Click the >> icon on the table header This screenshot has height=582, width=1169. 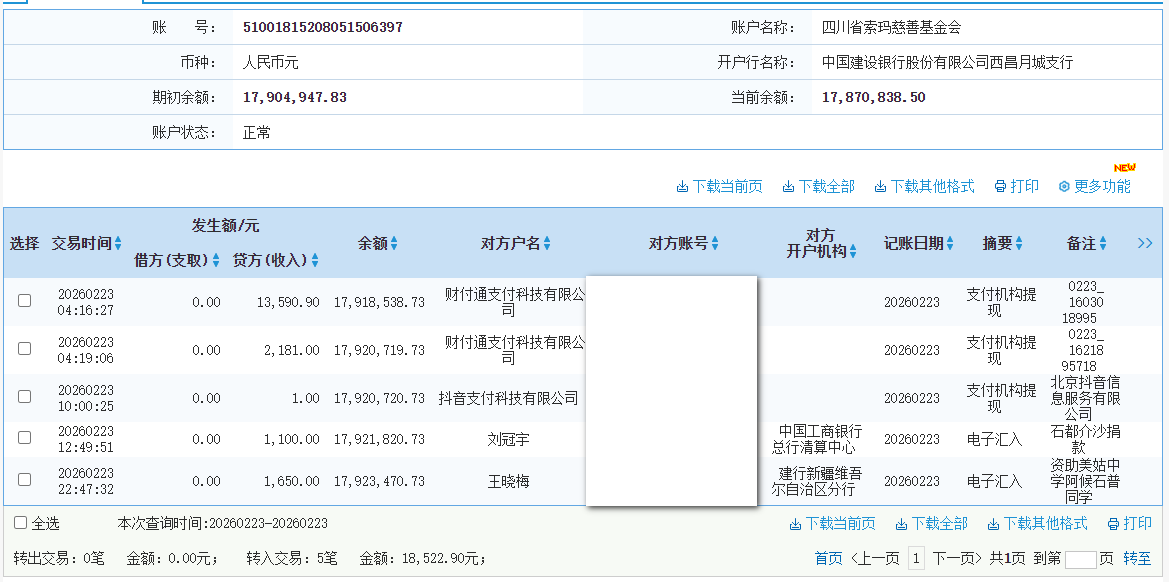(1146, 242)
